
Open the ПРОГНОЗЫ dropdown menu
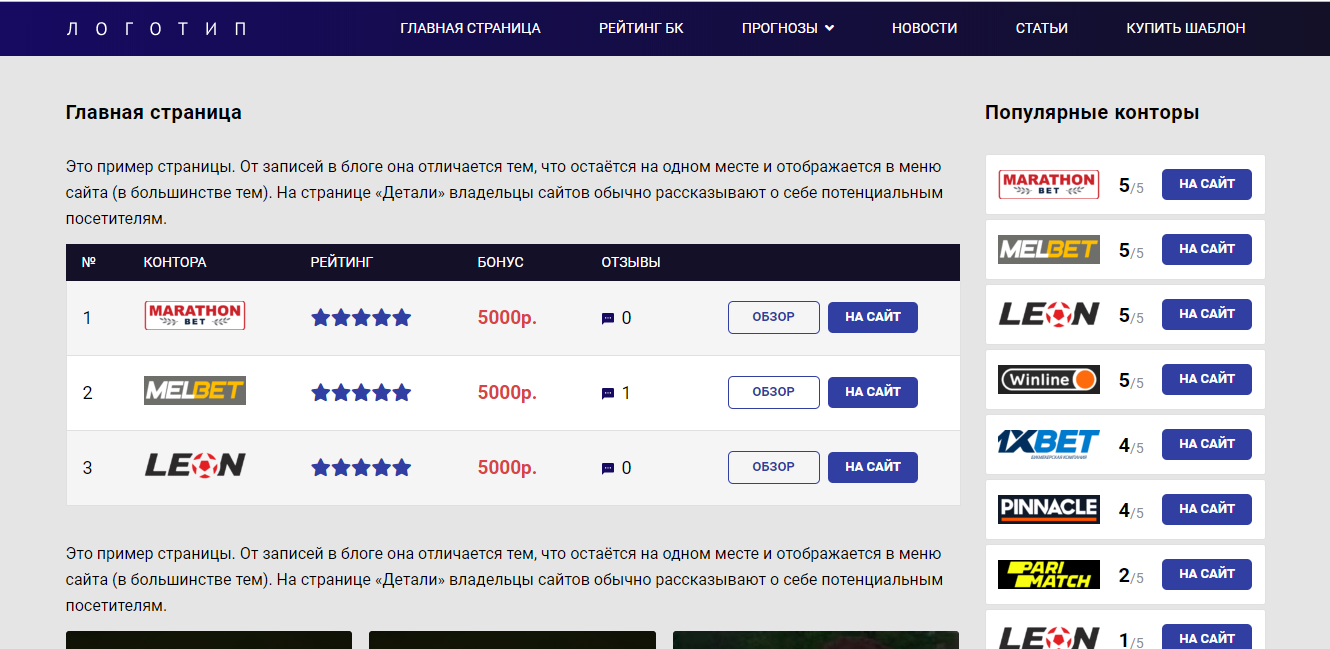[x=787, y=28]
